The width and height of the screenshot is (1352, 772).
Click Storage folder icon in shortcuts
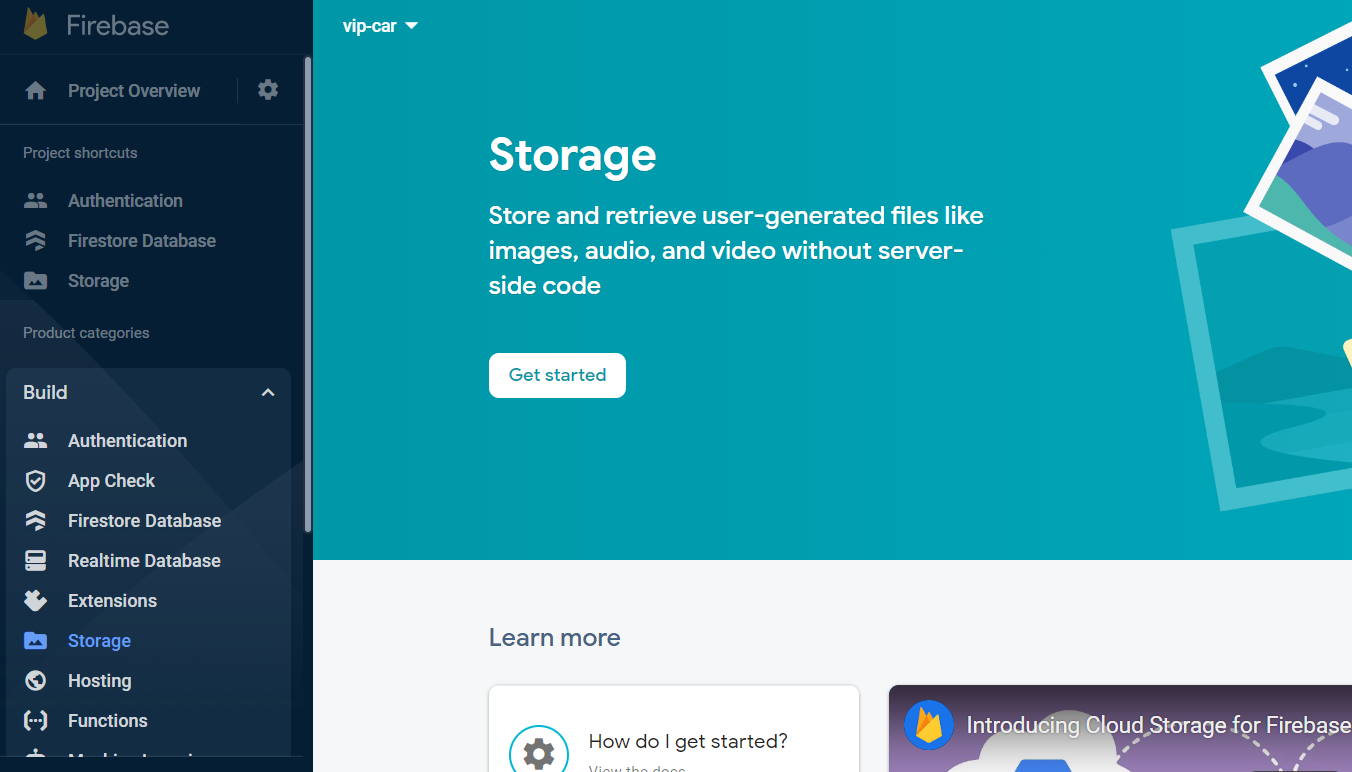pyautogui.click(x=36, y=281)
